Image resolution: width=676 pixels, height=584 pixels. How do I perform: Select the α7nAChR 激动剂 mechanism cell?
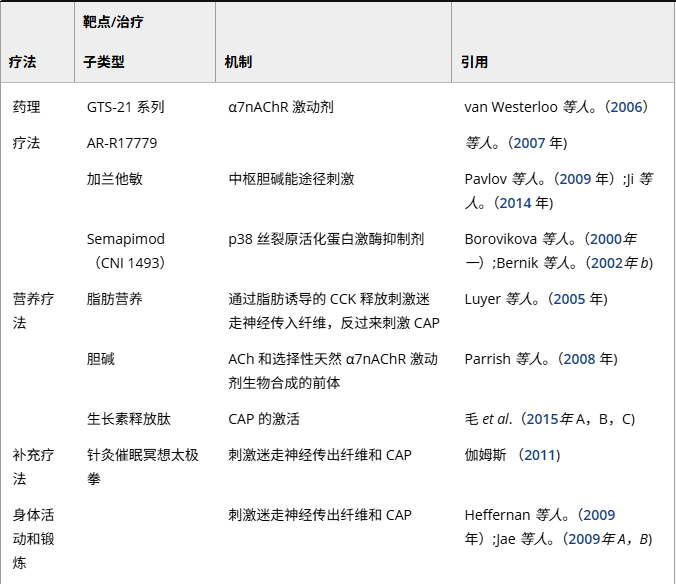tap(281, 107)
